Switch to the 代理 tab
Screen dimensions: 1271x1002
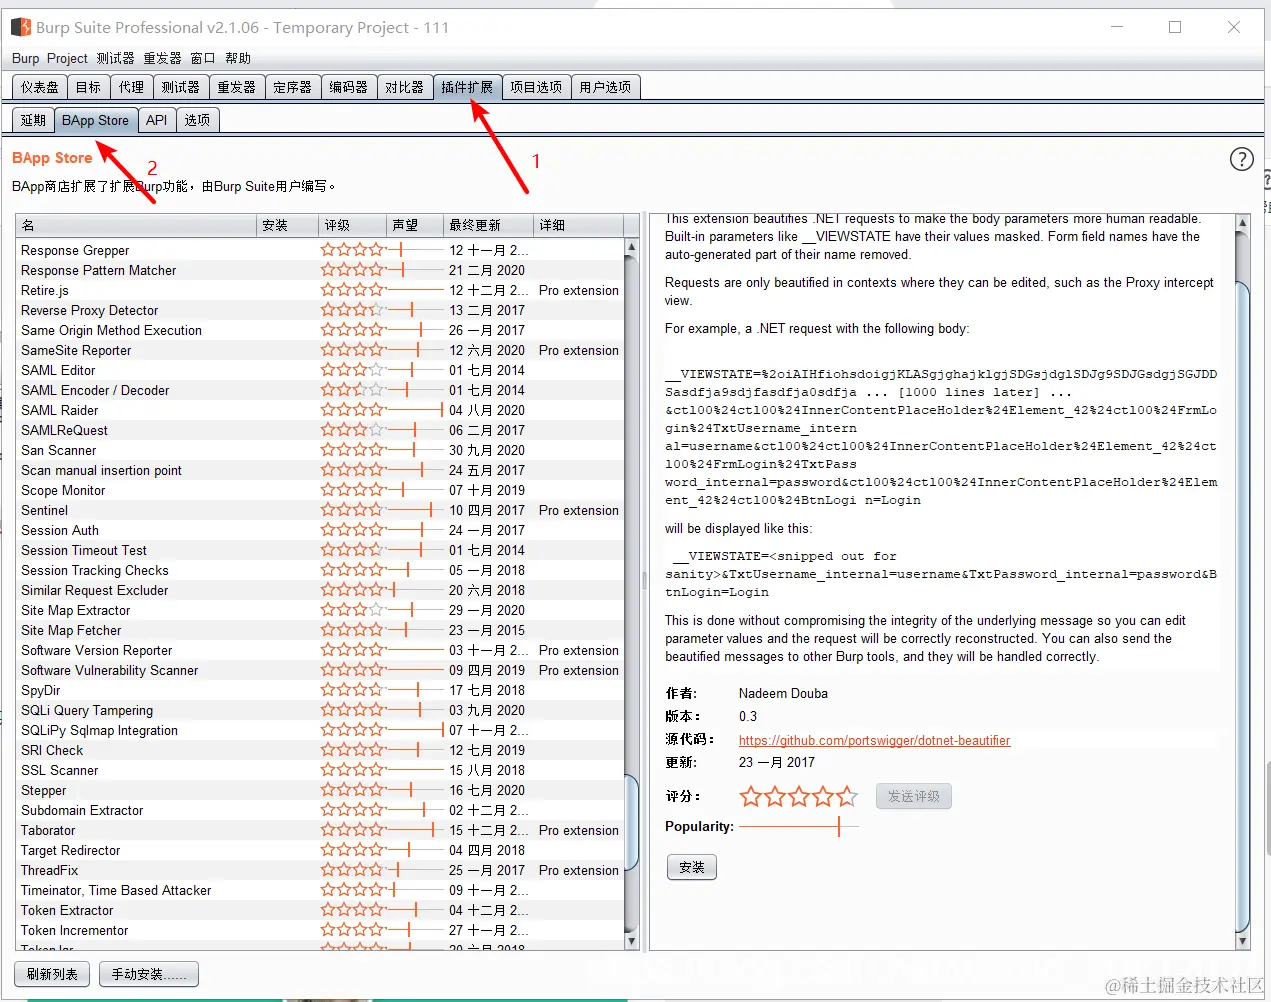131,87
